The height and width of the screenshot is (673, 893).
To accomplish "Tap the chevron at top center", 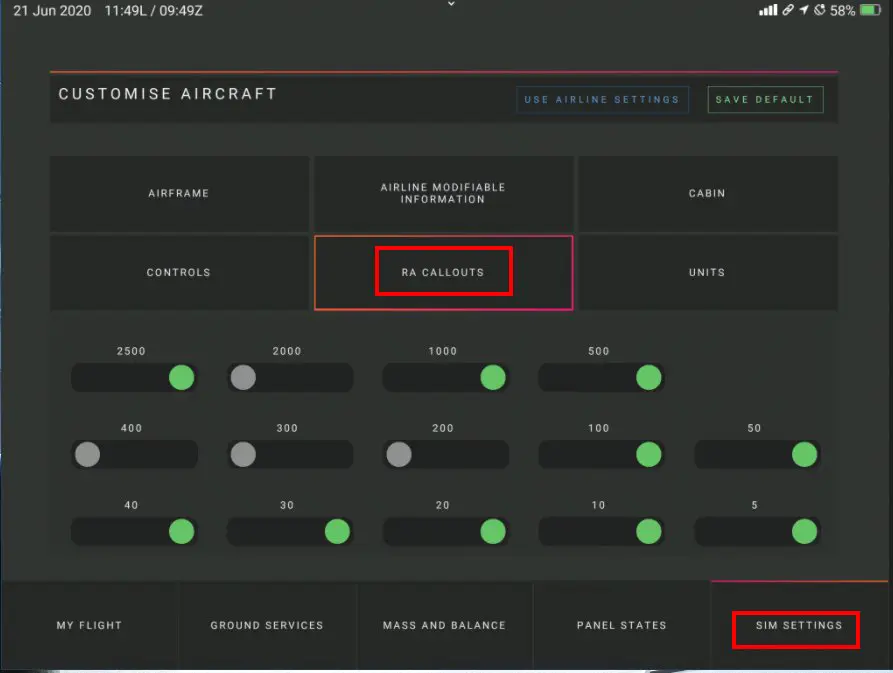I will (x=451, y=4).
